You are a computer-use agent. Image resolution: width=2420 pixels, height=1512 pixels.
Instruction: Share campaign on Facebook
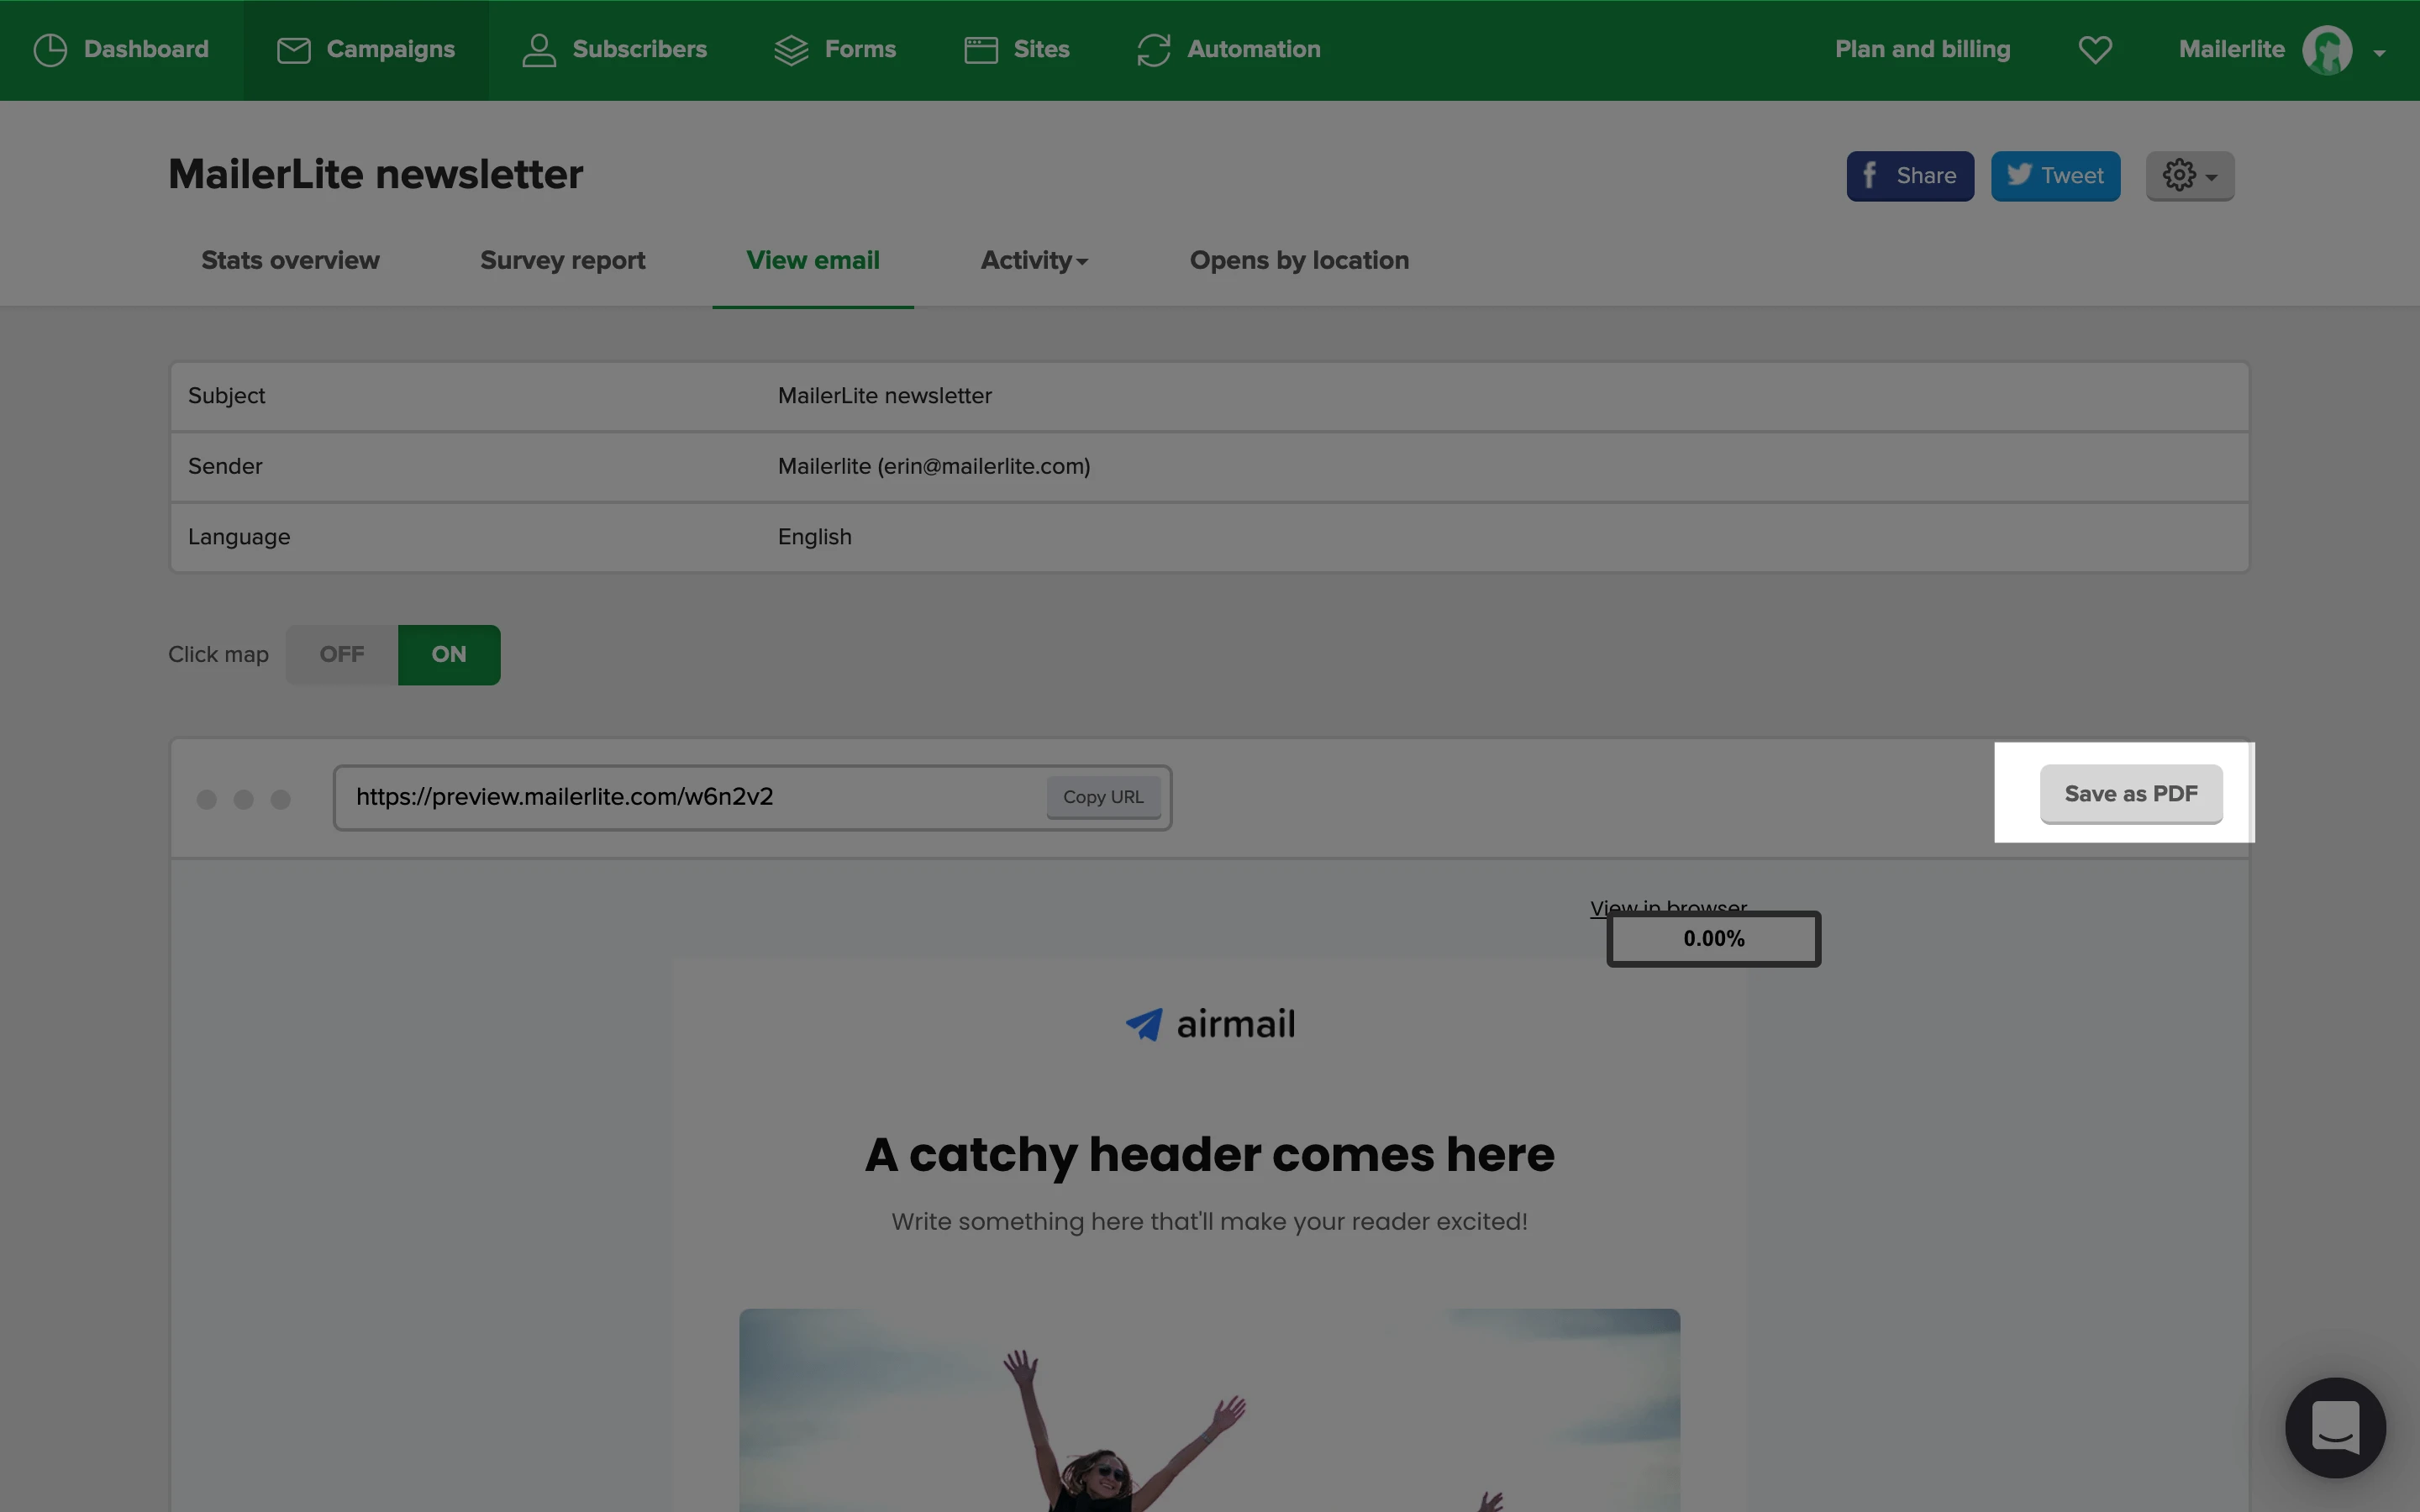coord(1909,176)
